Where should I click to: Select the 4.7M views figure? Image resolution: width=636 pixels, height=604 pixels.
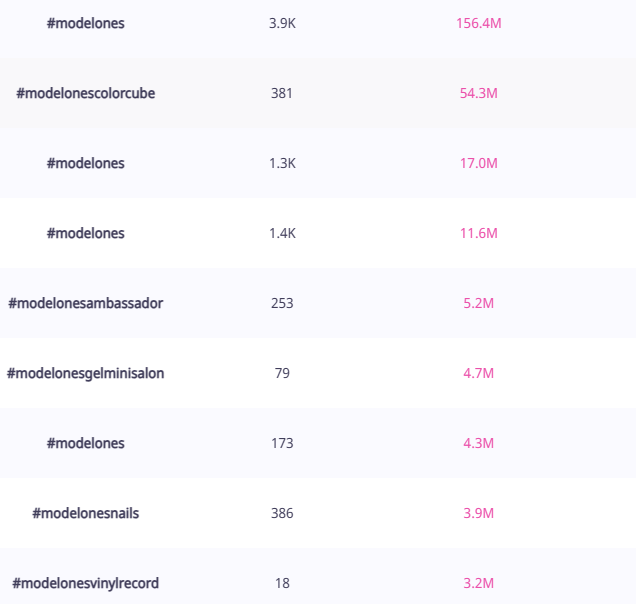(478, 373)
